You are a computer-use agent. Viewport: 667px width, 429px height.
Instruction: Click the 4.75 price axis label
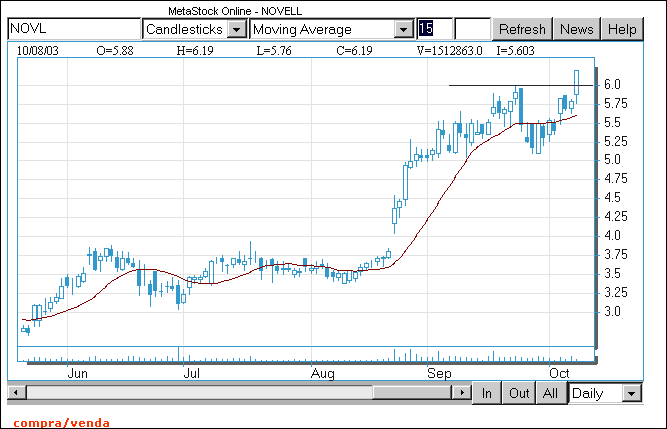616,179
